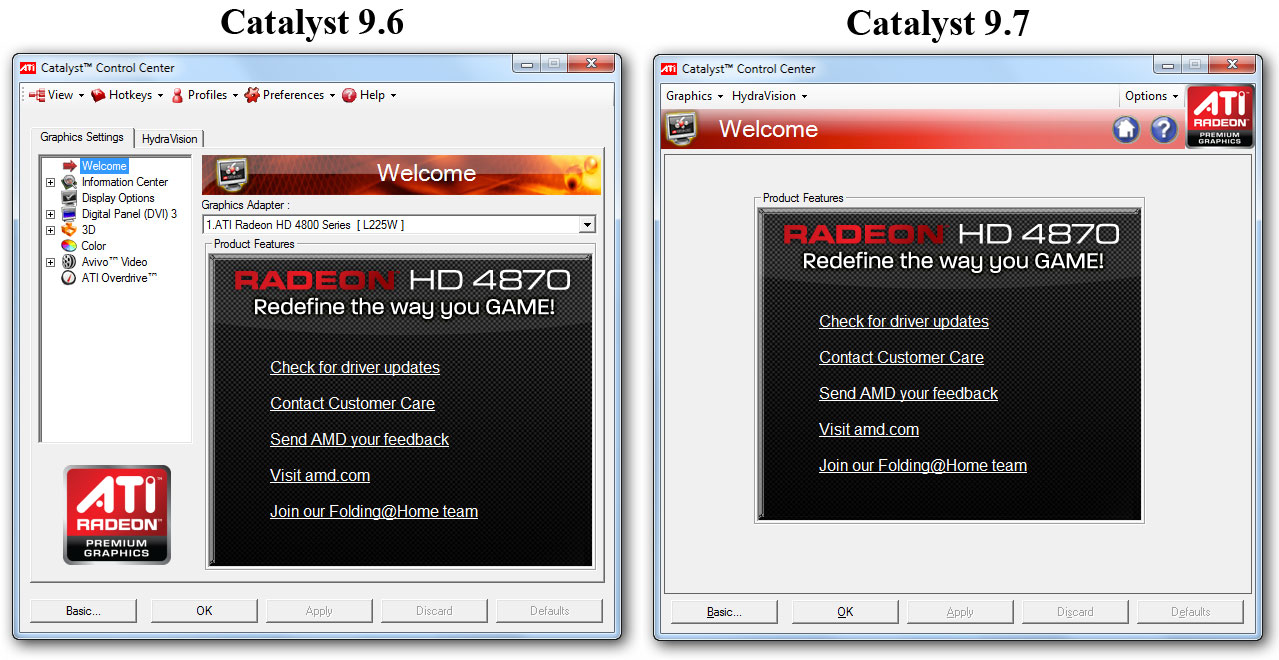The image size is (1279, 660).
Task: Click the red arrow Welcome icon
Action: coord(70,166)
